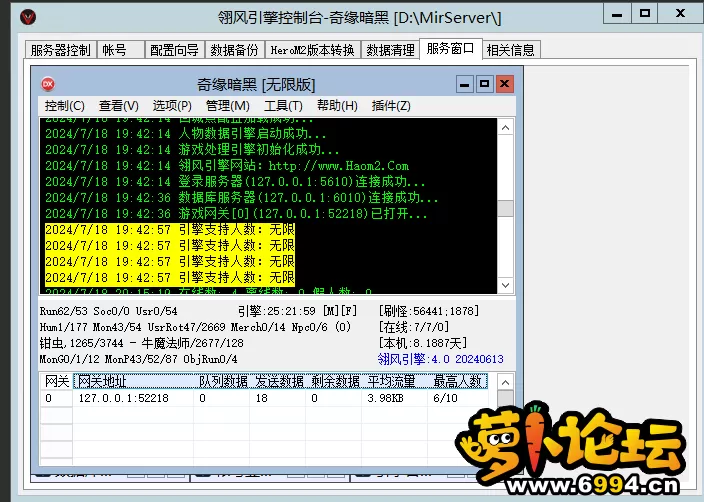Viewport: 704px width, 502px height.
Task: Open the 帐号 tab
Action: pos(121,50)
